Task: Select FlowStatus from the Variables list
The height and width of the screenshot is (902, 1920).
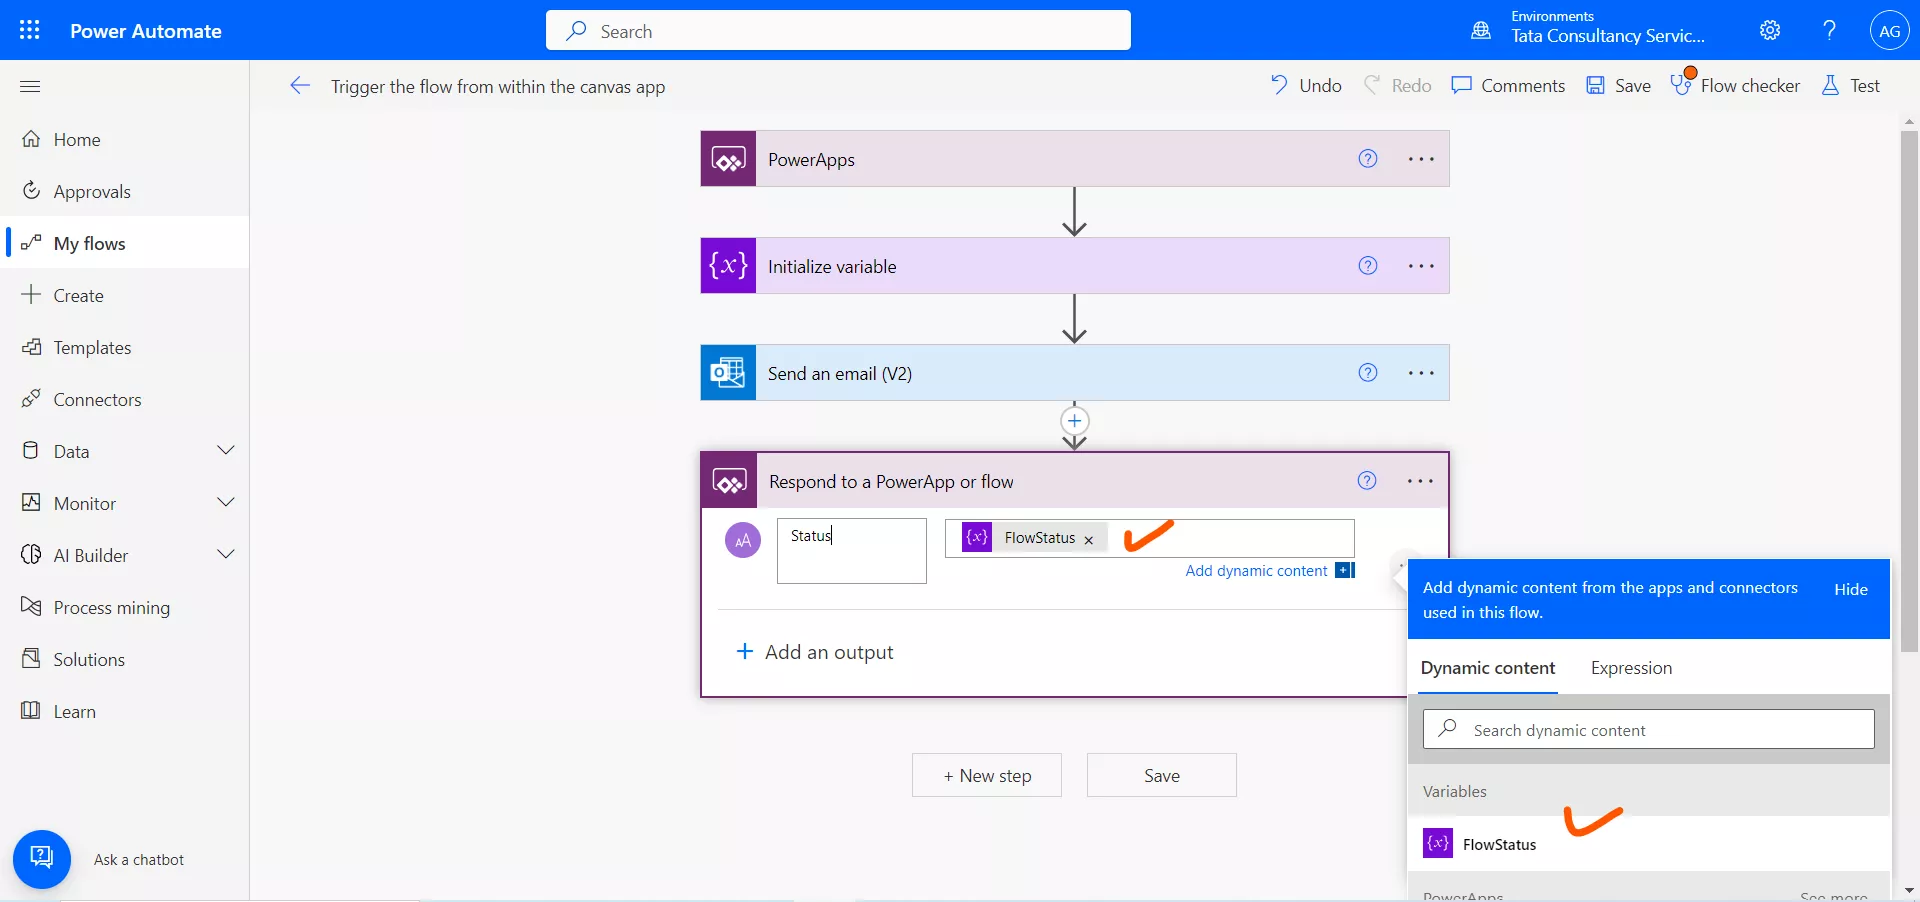Action: (1649, 844)
